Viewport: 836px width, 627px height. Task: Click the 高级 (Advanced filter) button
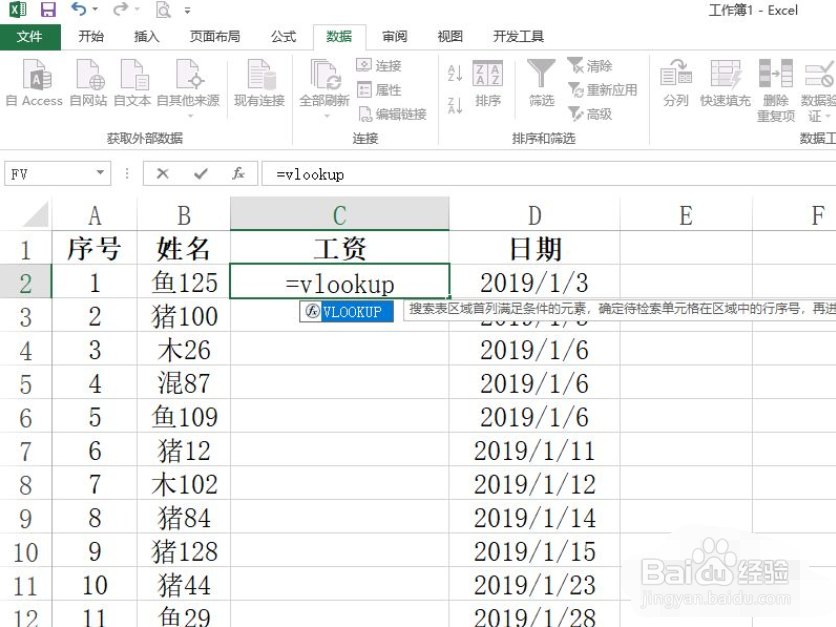coord(590,114)
